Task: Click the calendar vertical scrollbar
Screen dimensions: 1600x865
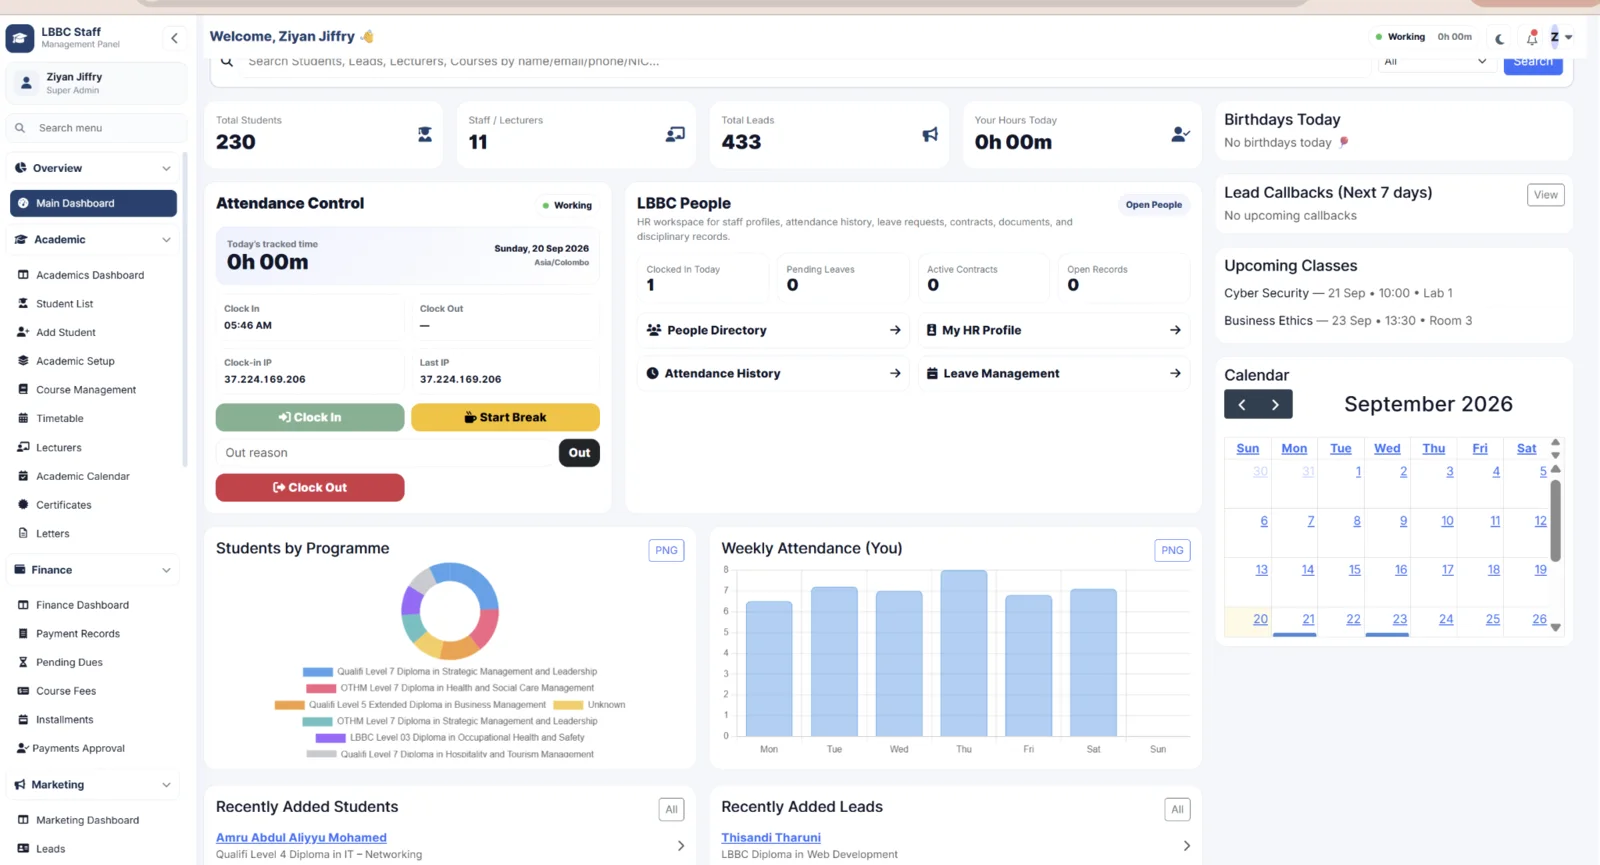Action: click(x=1555, y=521)
